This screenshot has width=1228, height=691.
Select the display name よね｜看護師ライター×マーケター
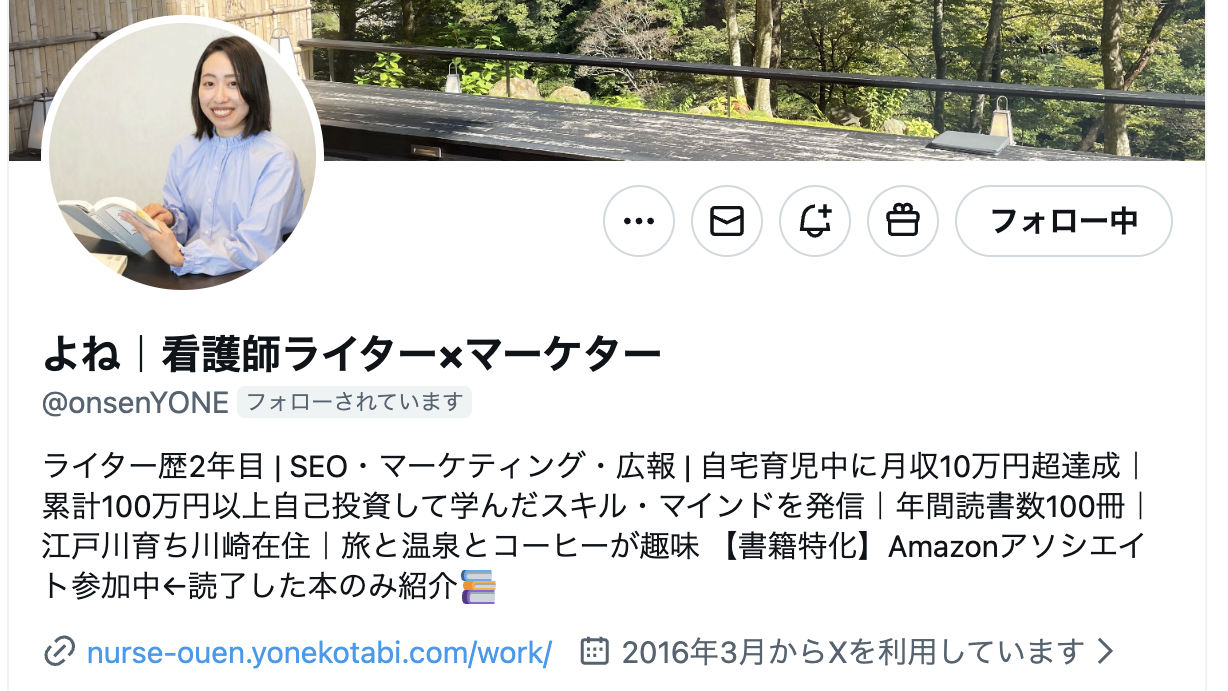tap(352, 352)
